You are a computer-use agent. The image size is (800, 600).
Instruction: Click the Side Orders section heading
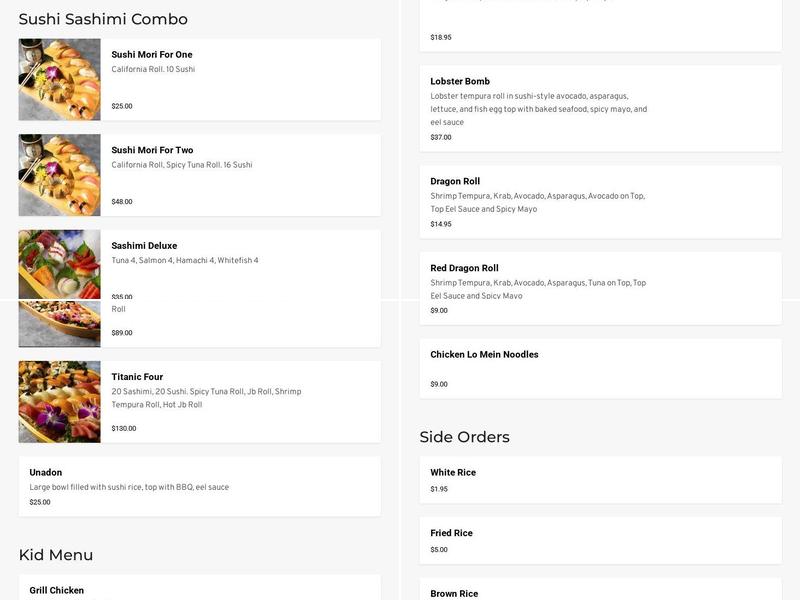click(465, 437)
